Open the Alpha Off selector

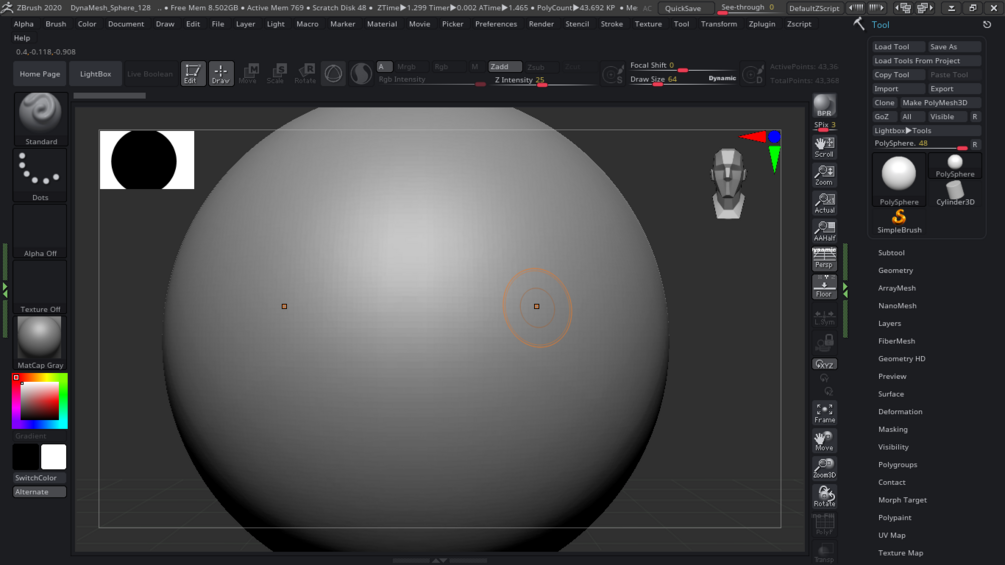click(x=40, y=231)
